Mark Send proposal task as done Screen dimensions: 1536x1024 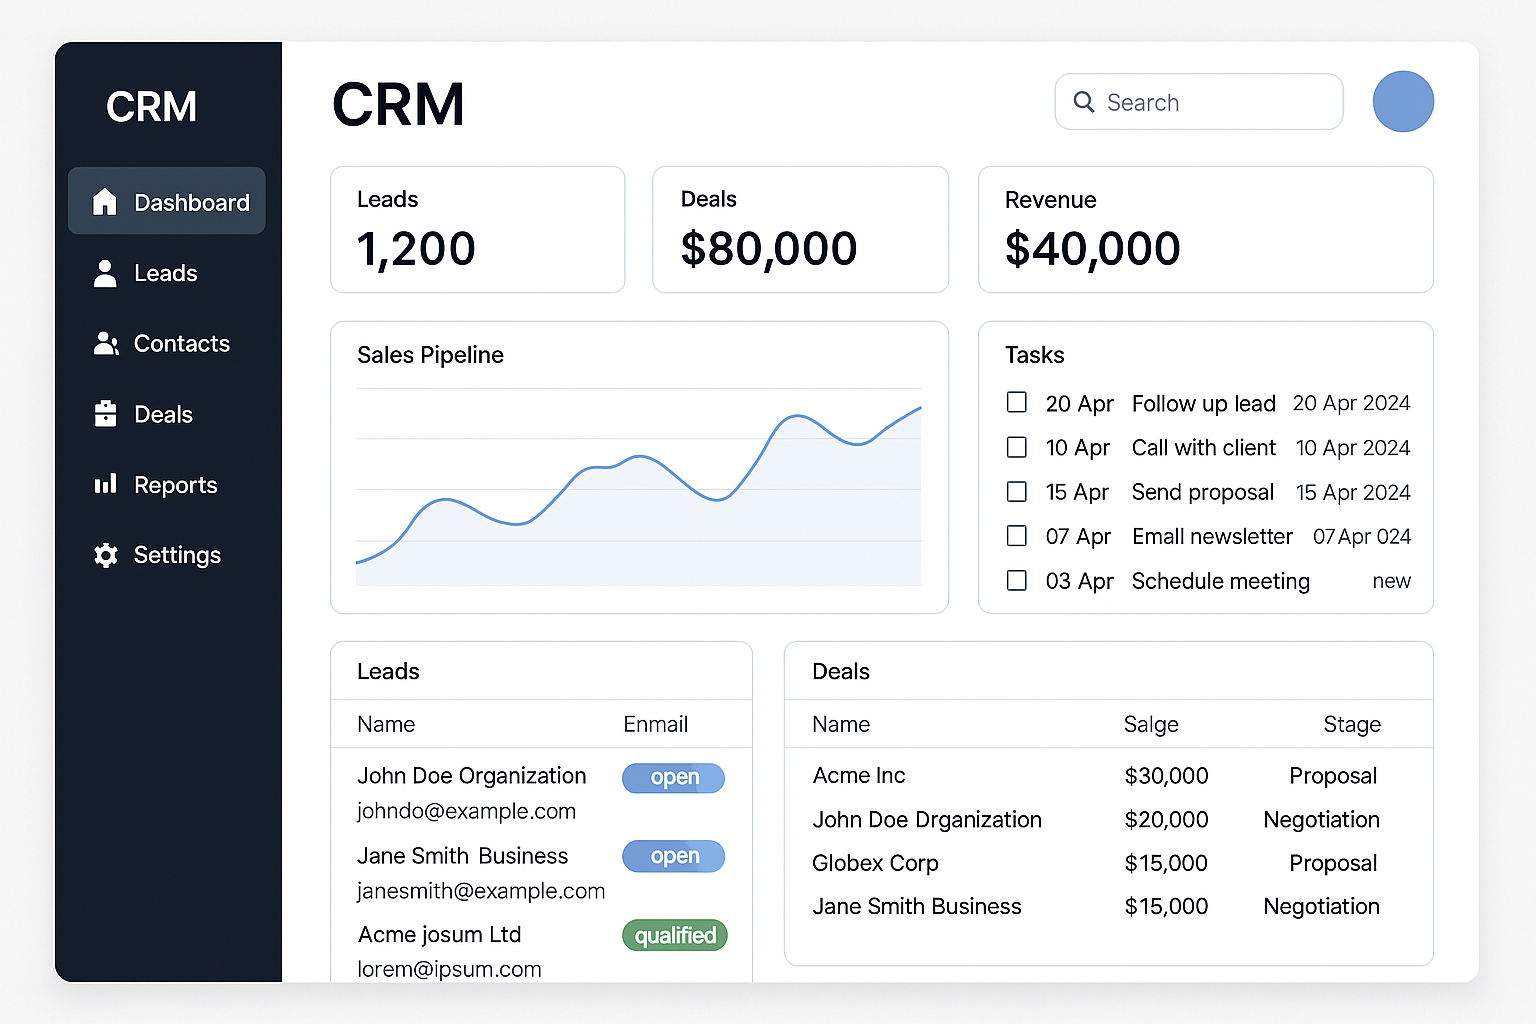point(1017,492)
